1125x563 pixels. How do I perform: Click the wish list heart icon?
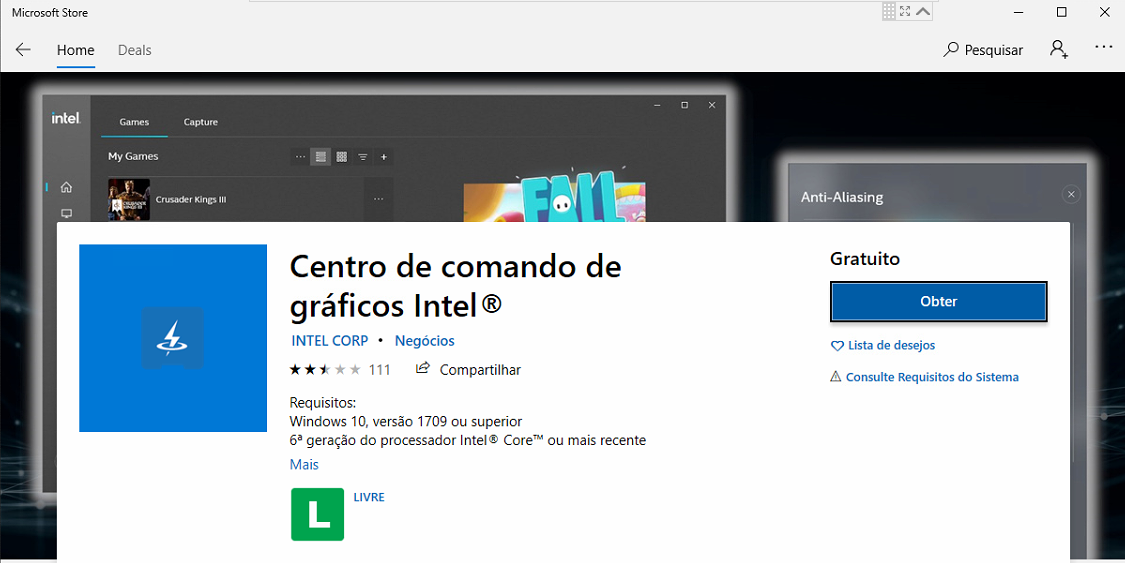click(x=837, y=346)
